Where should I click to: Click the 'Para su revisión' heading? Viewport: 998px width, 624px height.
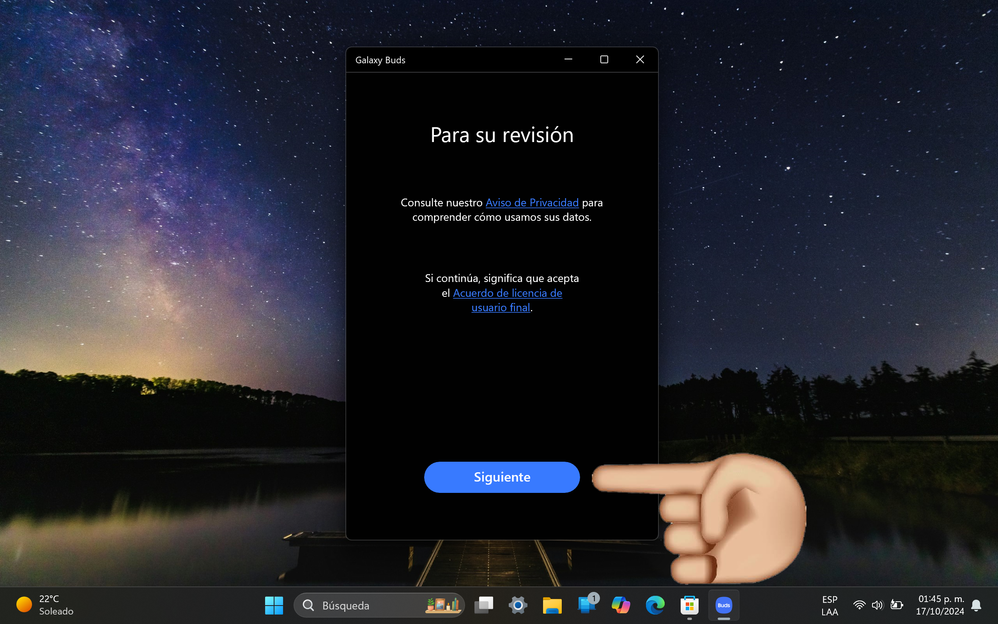pos(502,135)
